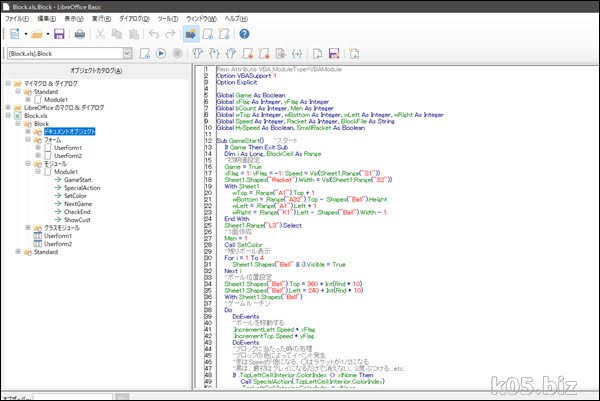The height and width of the screenshot is (401, 600).
Task: Collapse the マイマクロ & ダイアログ node
Action: pos(8,83)
